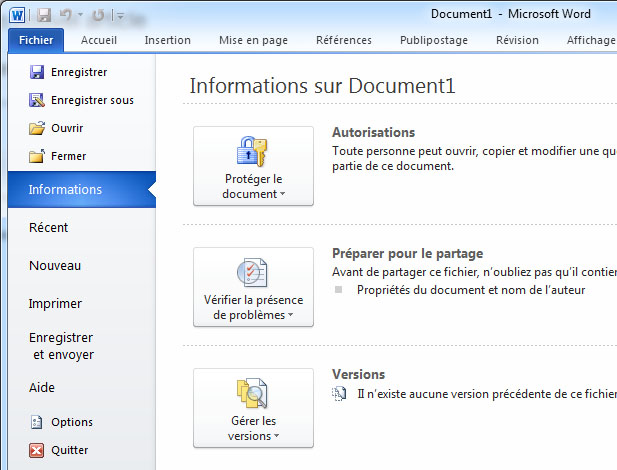Click the Autorisations heading
The width and height of the screenshot is (617, 470).
[373, 132]
